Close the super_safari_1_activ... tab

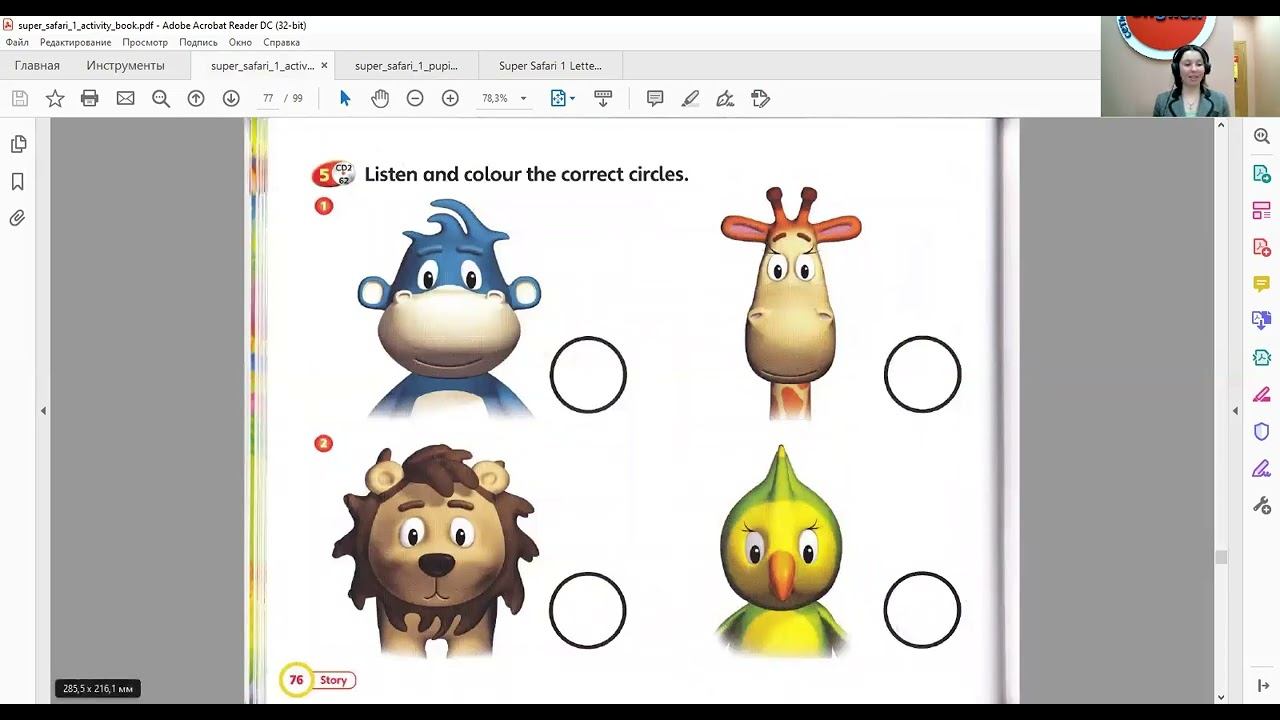[324, 66]
